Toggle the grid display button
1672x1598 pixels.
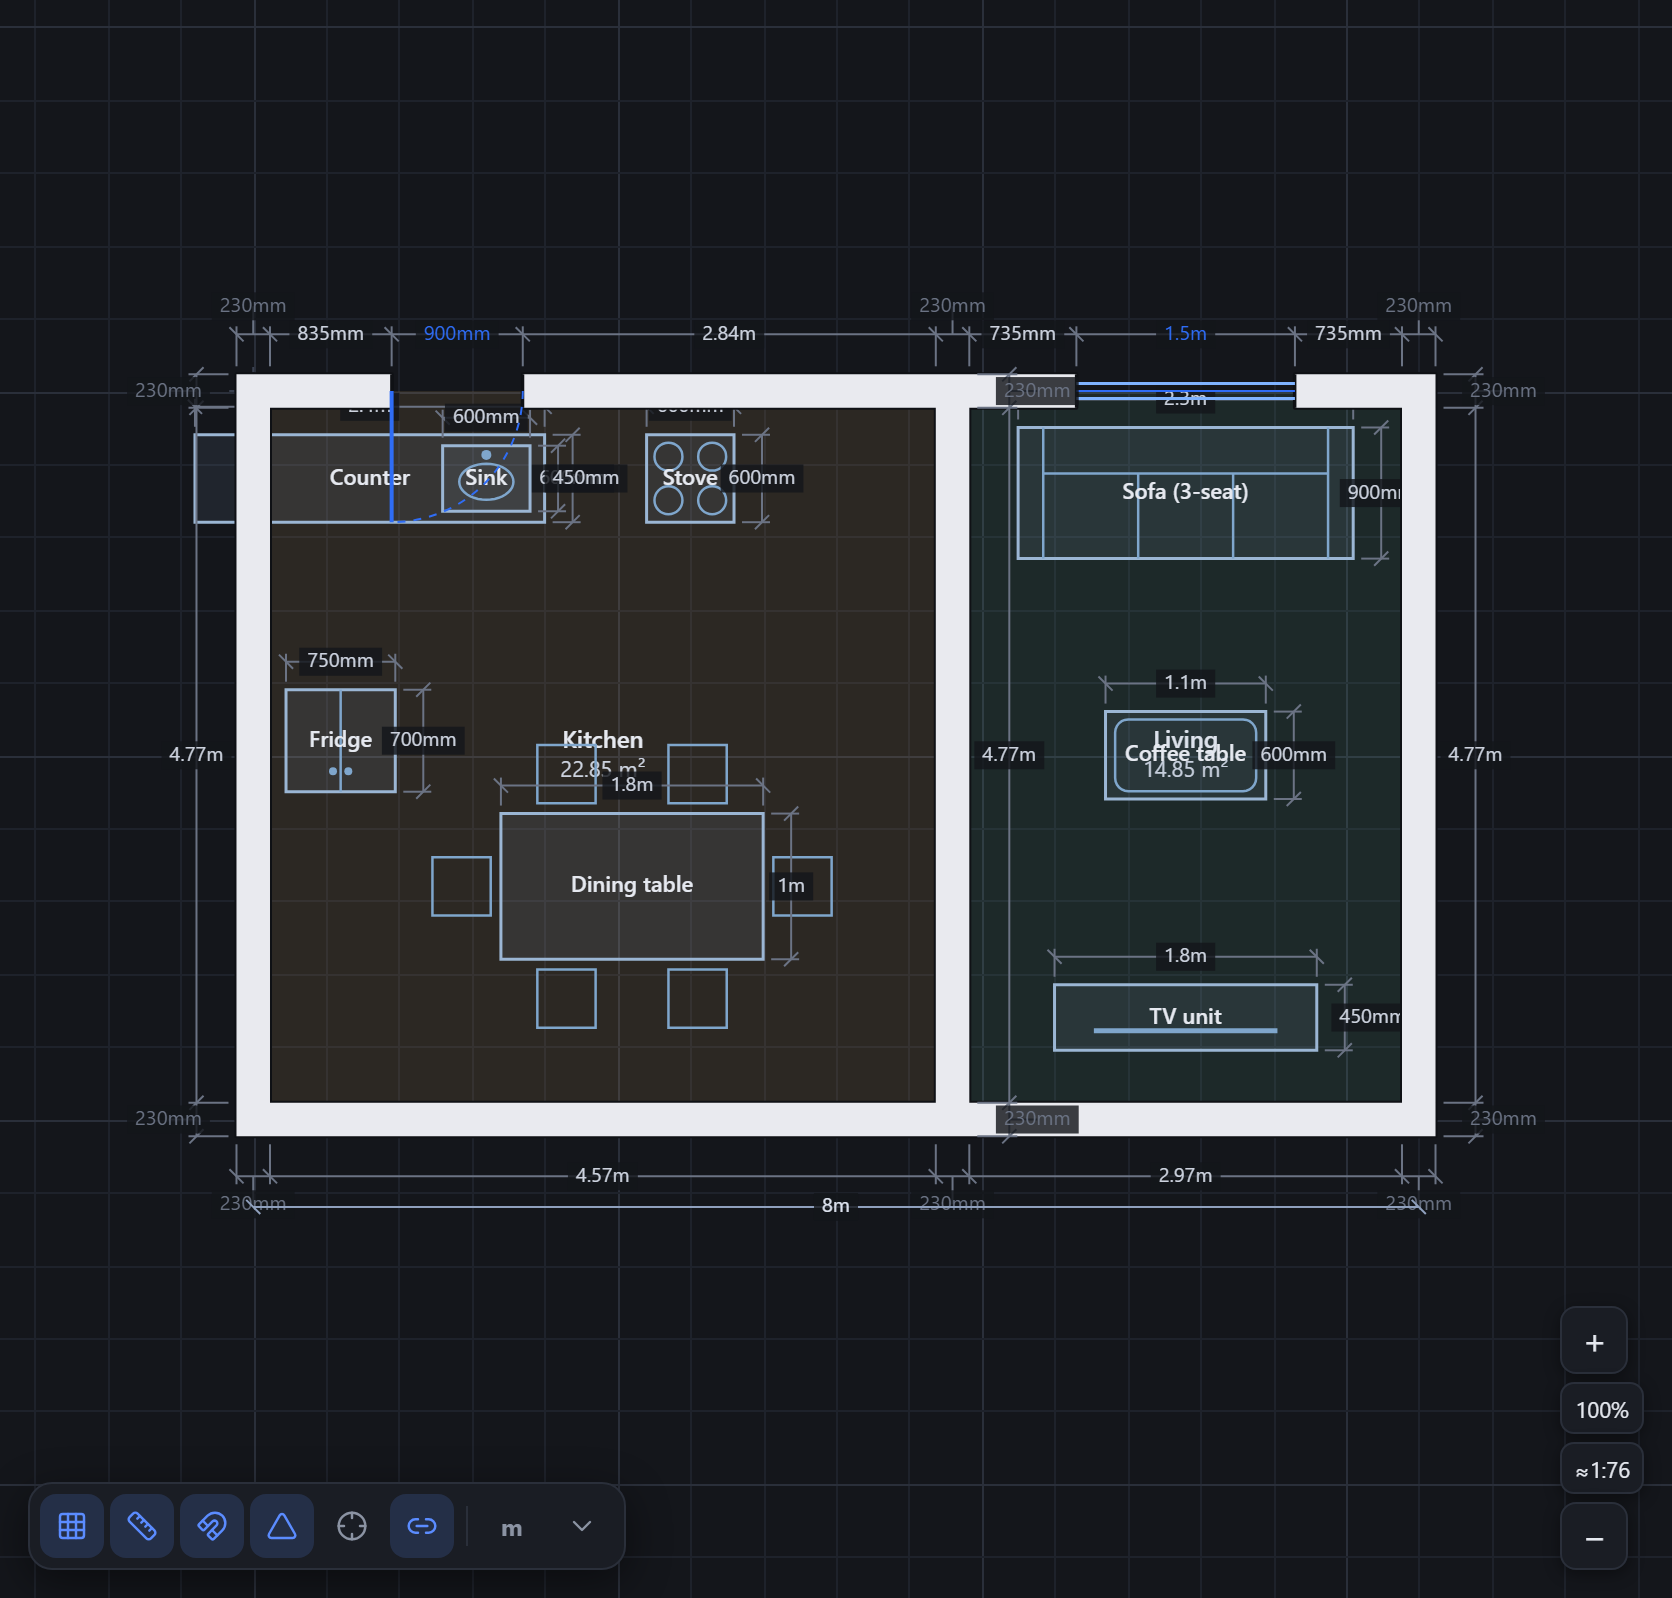point(72,1526)
